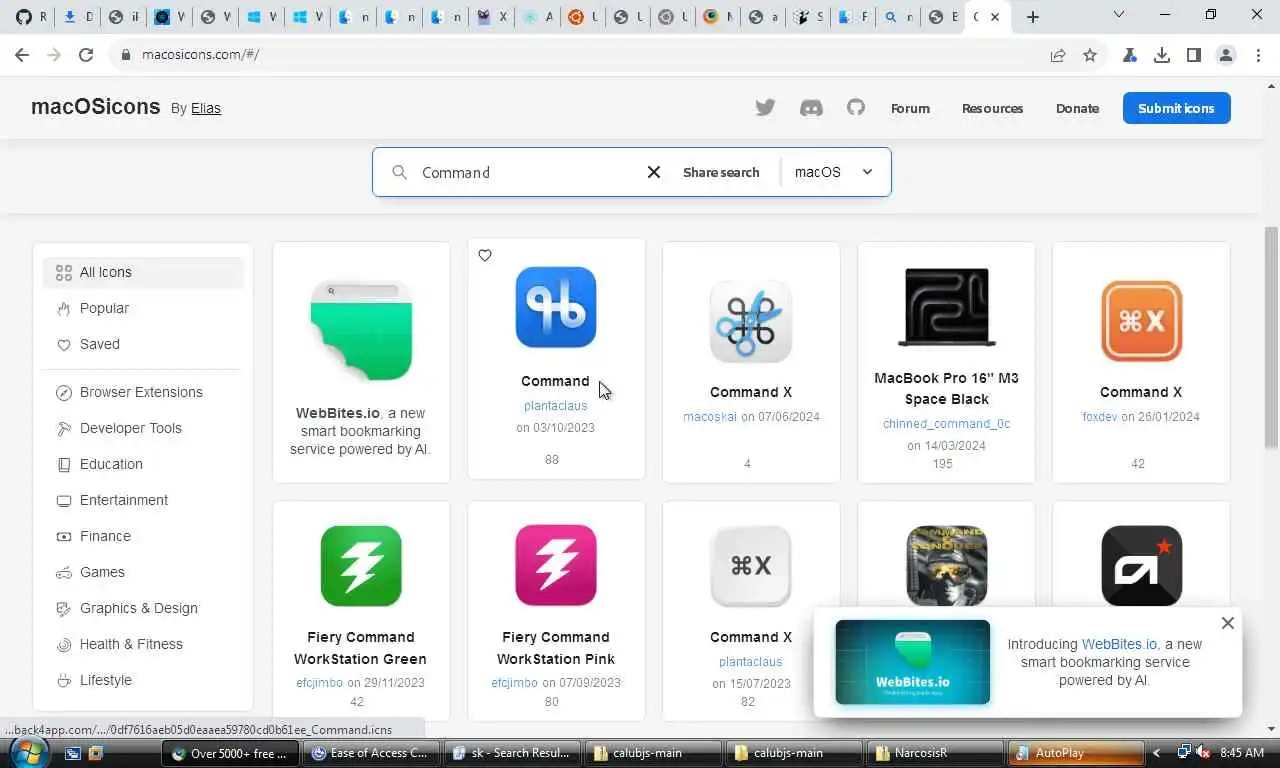1280x768 pixels.
Task: Open the browser downloads icon
Action: [x=1162, y=55]
